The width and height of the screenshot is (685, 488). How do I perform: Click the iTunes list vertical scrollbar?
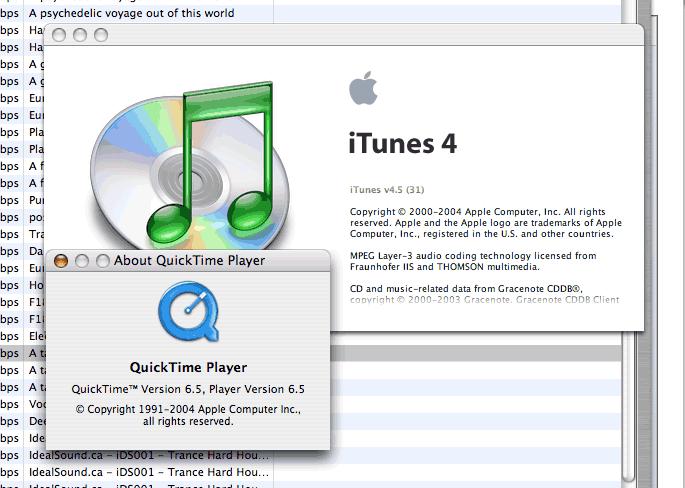pyautogui.click(x=627, y=408)
